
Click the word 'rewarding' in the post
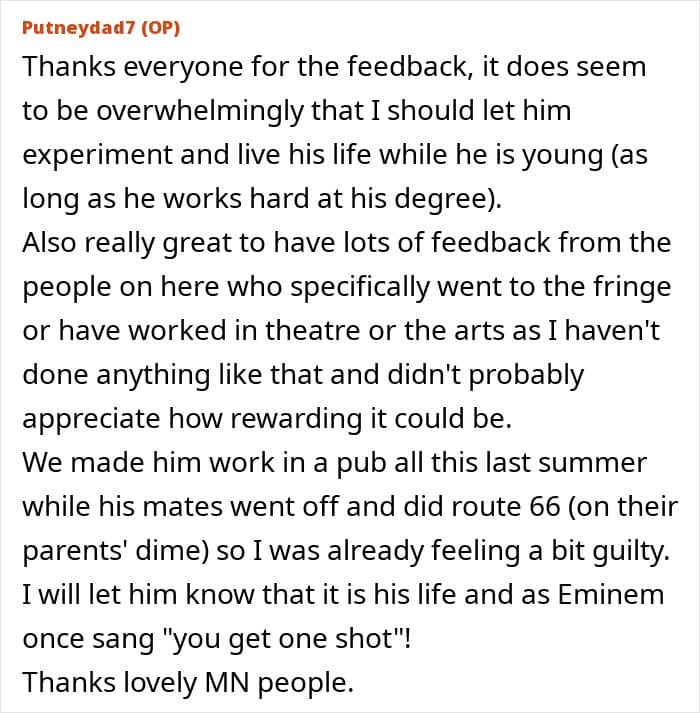pos(333,417)
